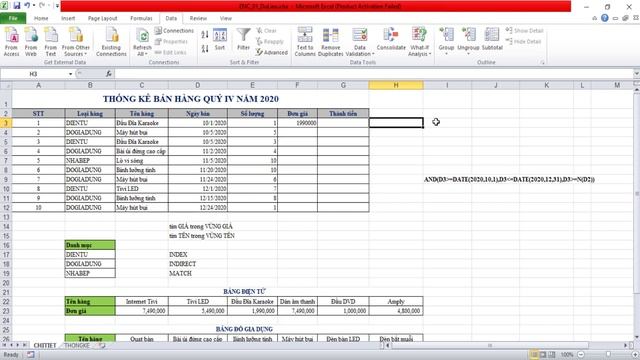The height and width of the screenshot is (360, 640).
Task: Click the Consolidate icon
Action: (x=391, y=40)
